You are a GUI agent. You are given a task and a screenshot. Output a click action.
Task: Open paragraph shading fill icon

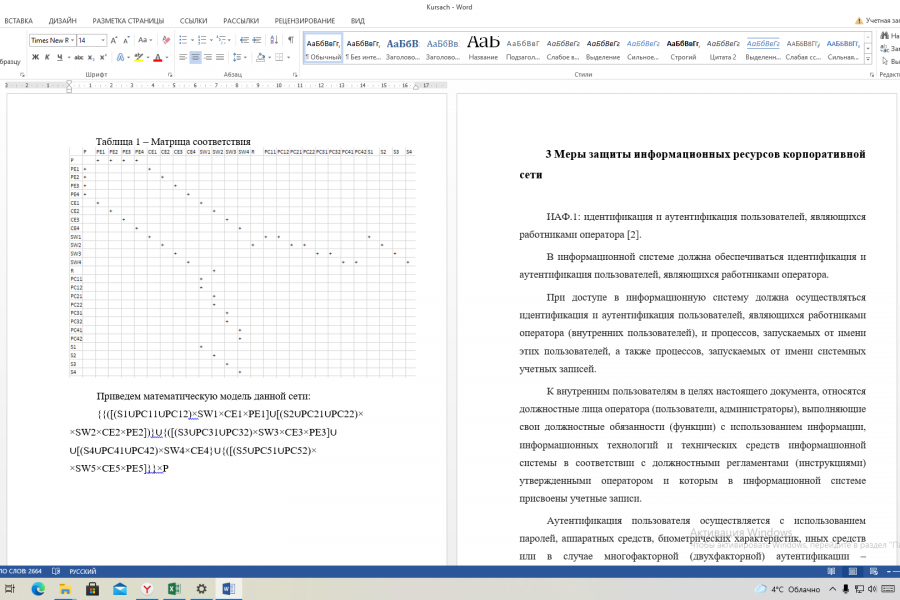tap(261, 57)
